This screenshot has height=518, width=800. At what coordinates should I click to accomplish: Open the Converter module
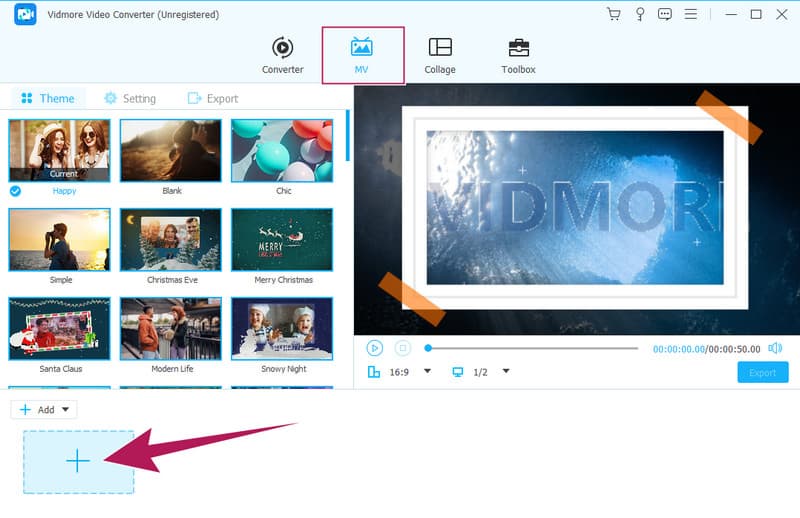pyautogui.click(x=283, y=55)
